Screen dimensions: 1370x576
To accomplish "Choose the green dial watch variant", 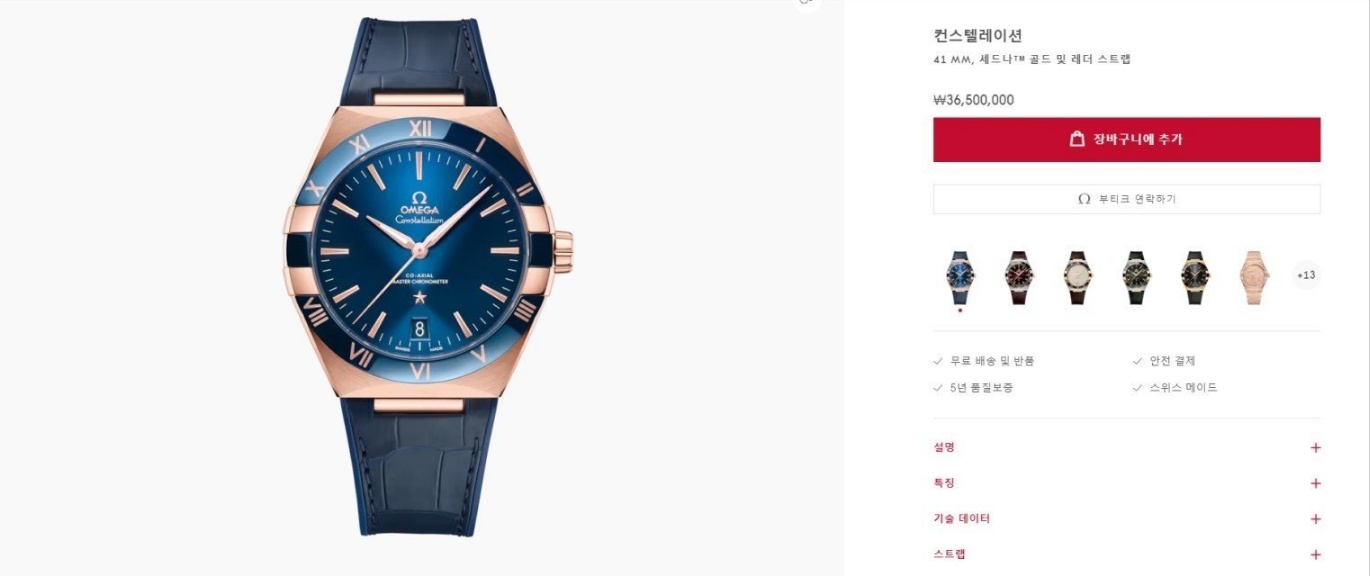I will (x=1136, y=277).
